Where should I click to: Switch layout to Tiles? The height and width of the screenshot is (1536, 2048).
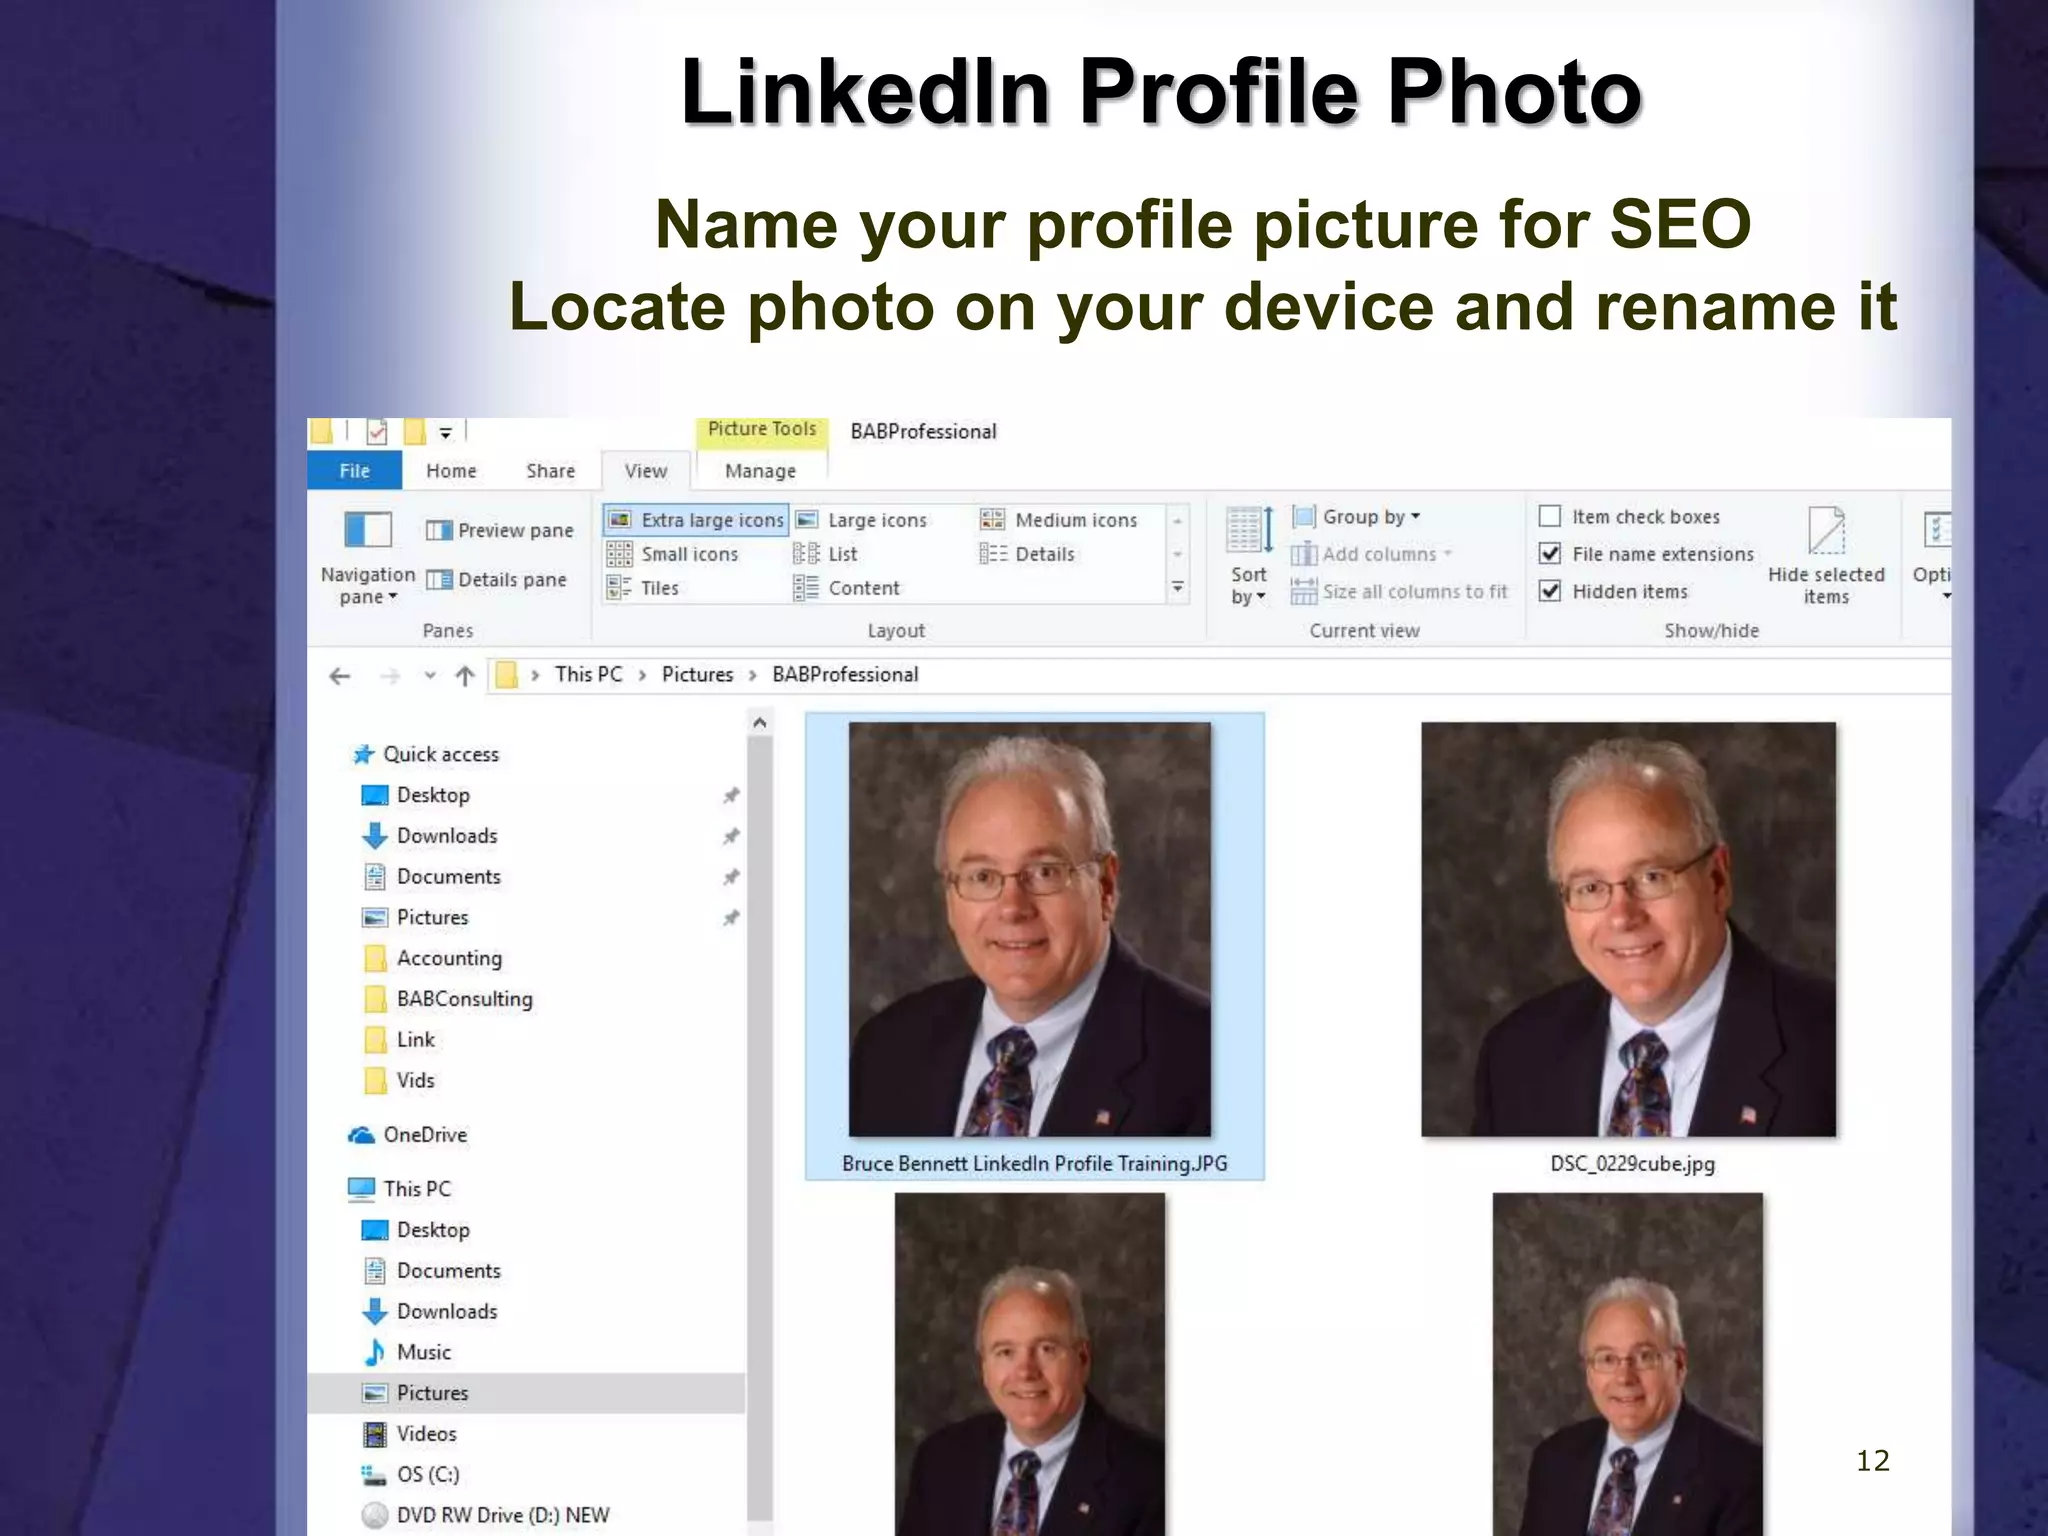(643, 588)
